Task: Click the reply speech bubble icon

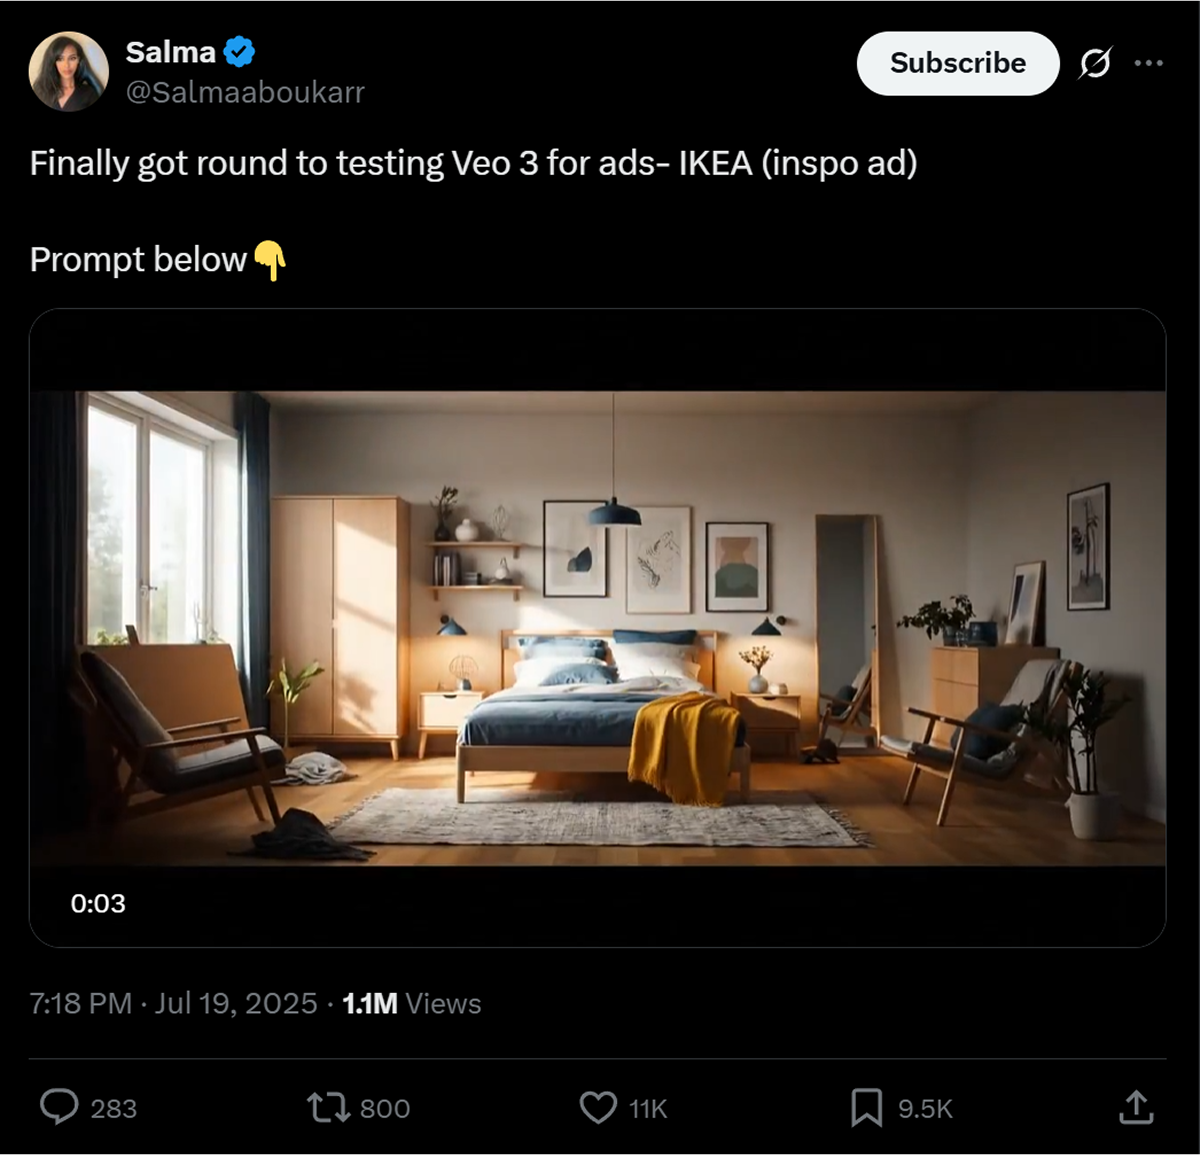Action: tap(59, 1107)
